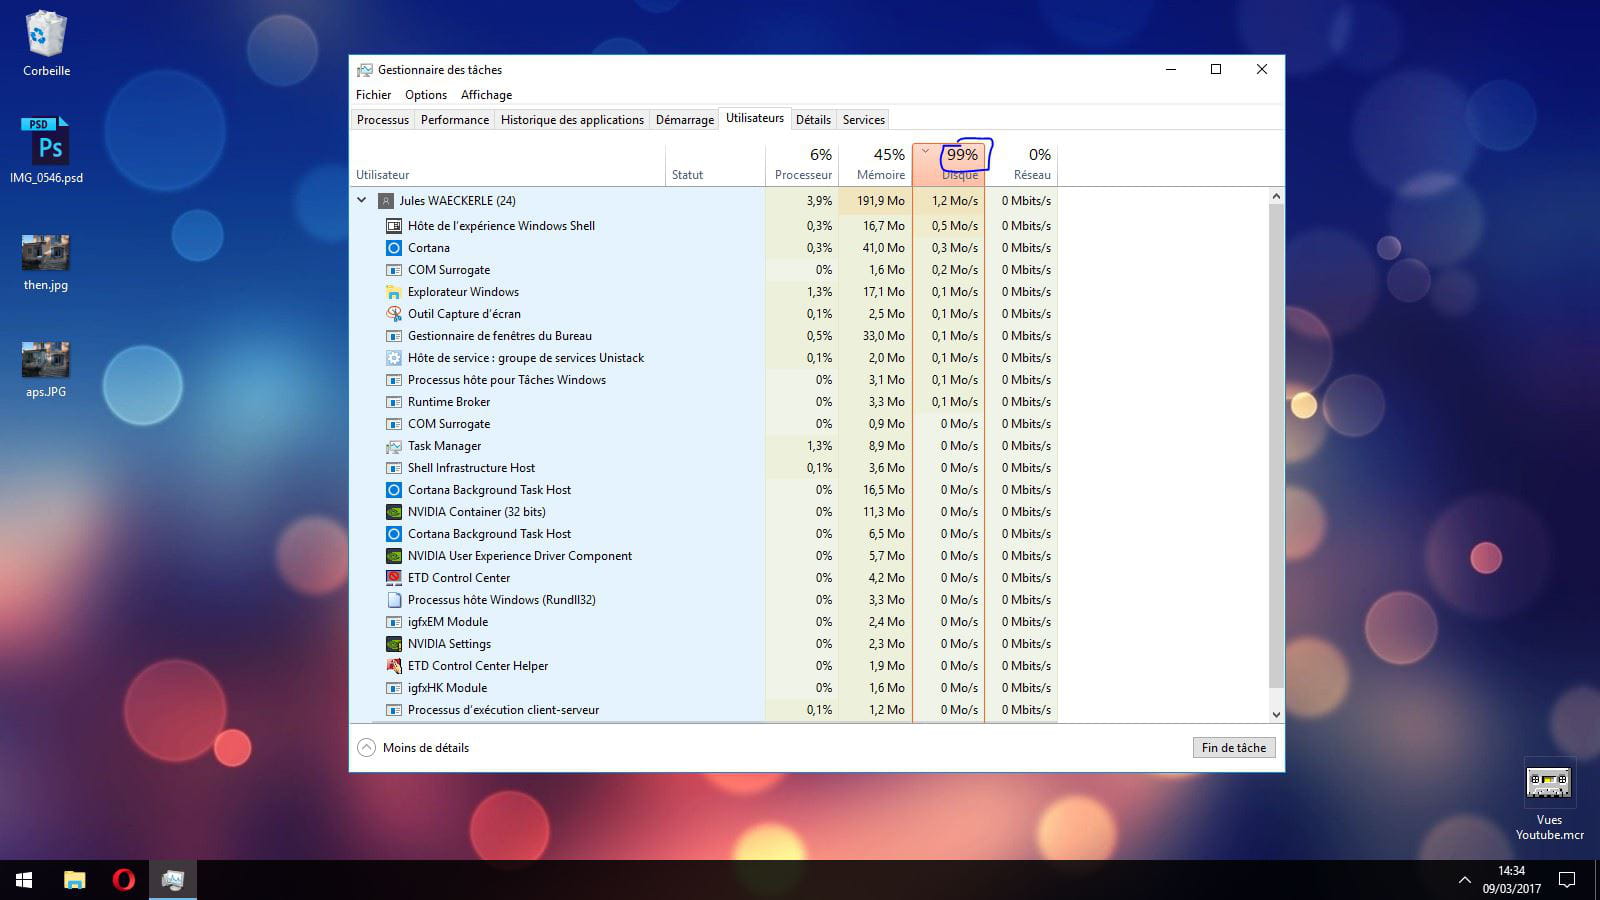Open the Action Center notification icon
This screenshot has height=900, width=1600.
[x=1567, y=880]
